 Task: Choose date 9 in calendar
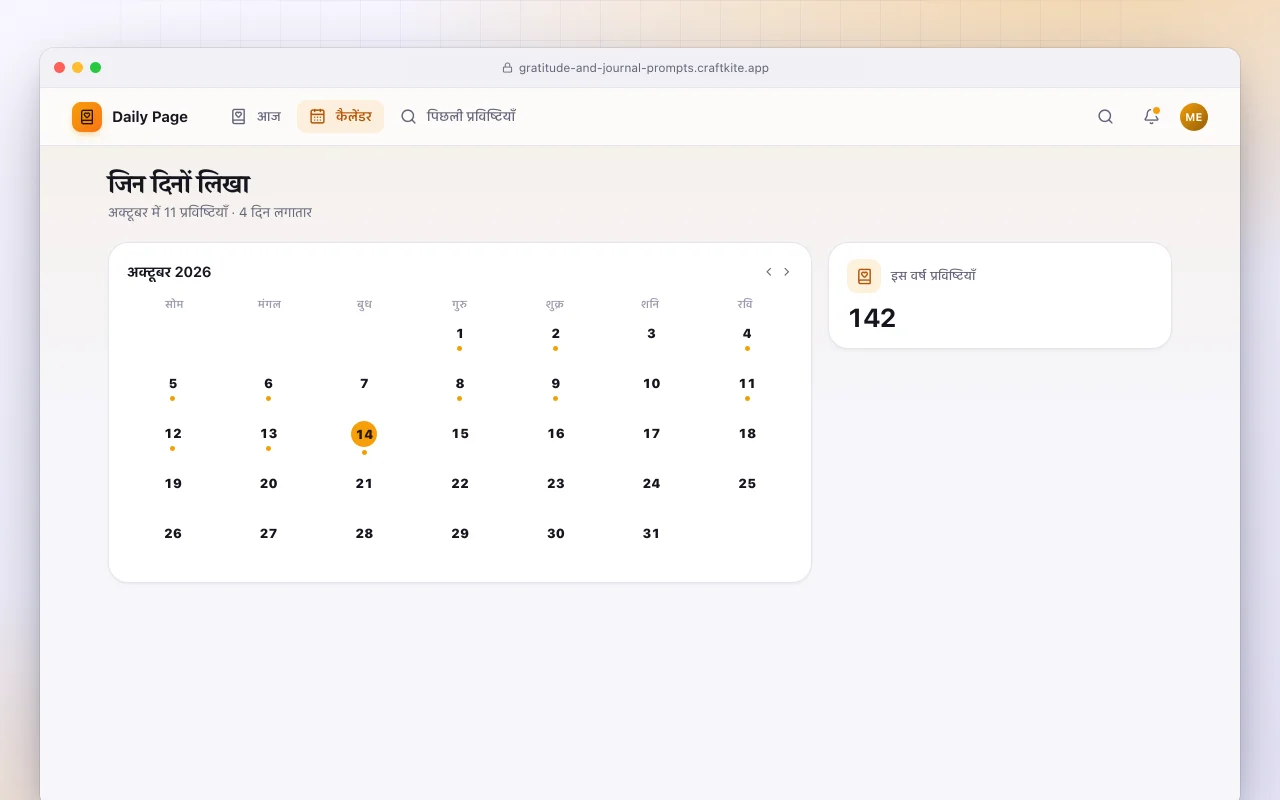(556, 386)
